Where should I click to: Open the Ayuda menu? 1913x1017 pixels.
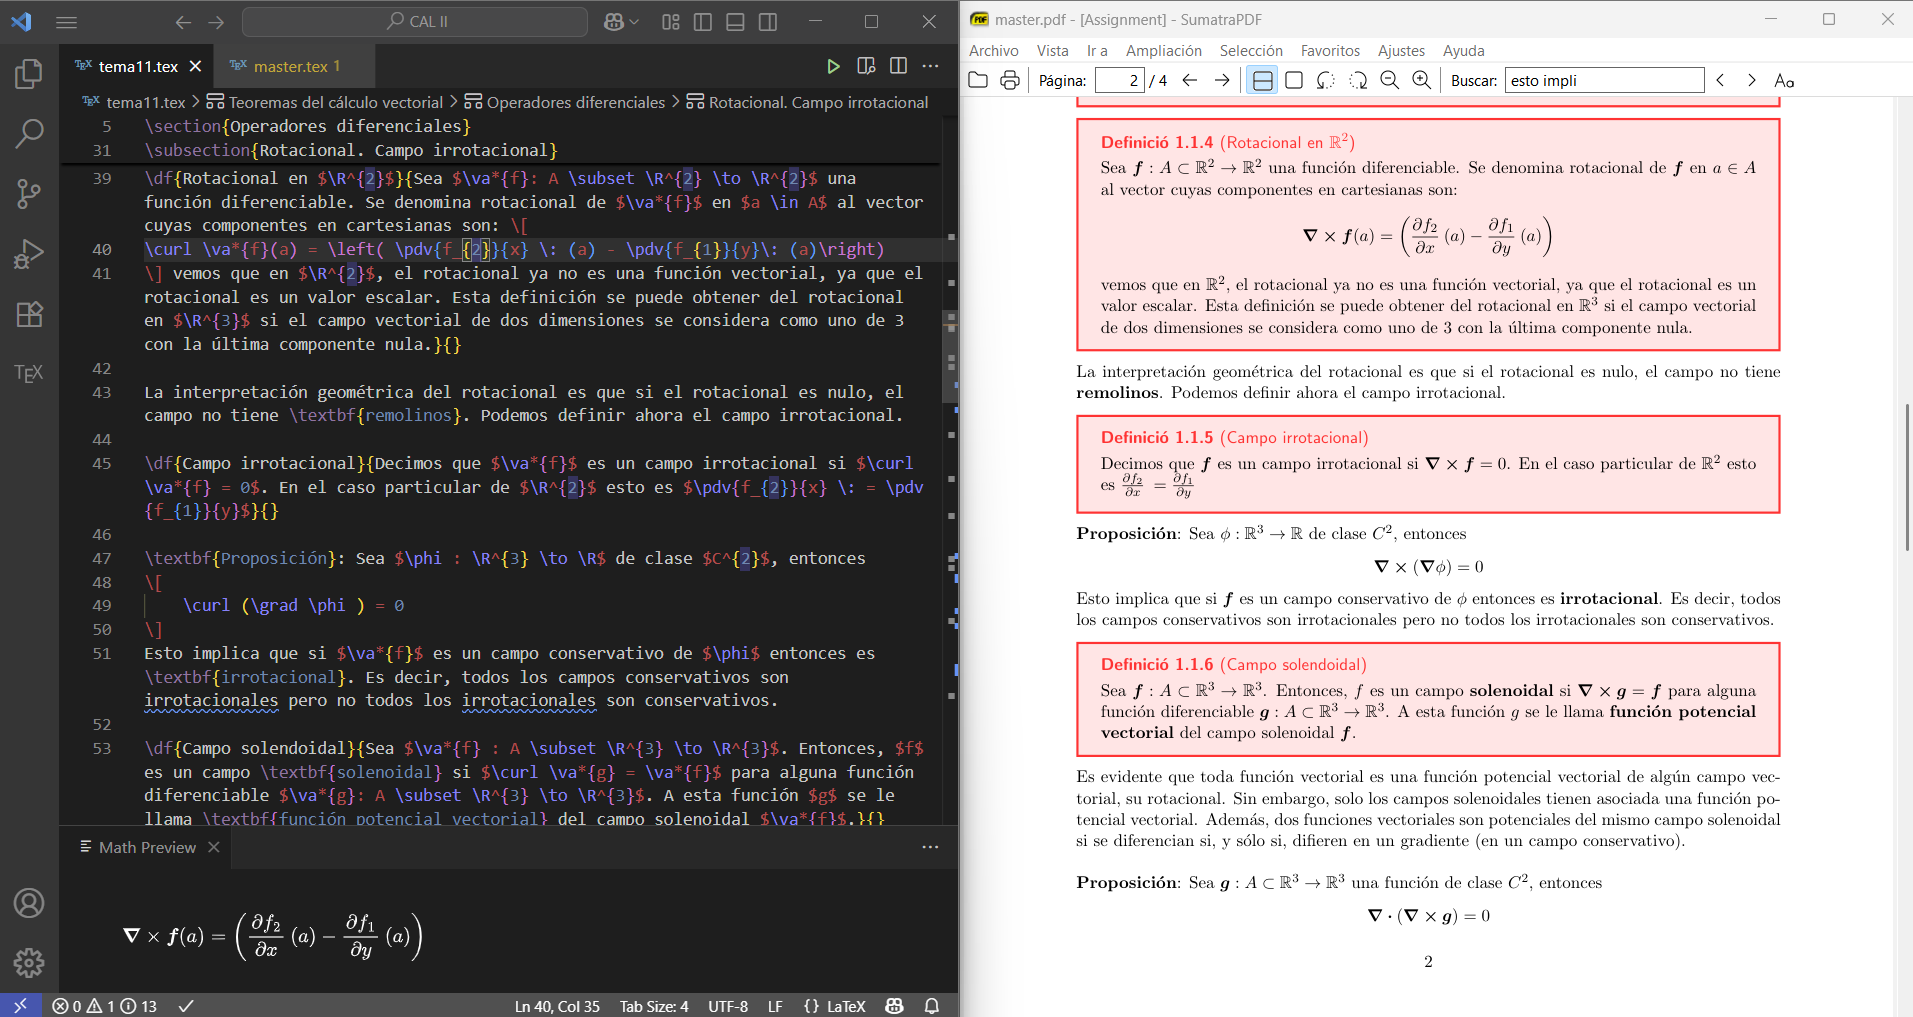coord(1463,50)
